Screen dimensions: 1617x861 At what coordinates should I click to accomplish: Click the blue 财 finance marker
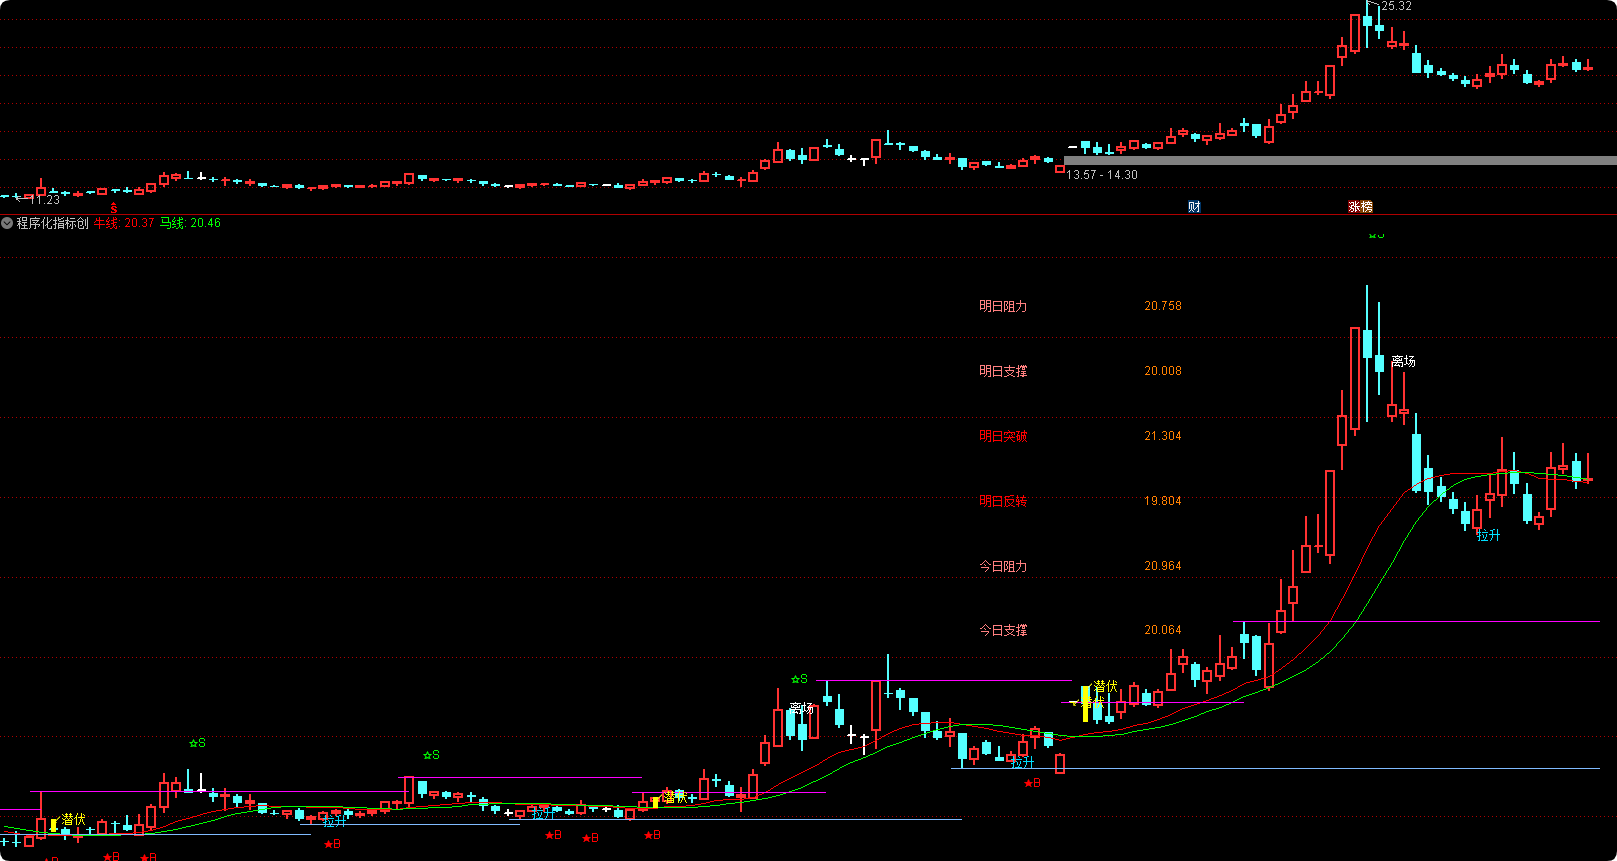(x=1194, y=207)
